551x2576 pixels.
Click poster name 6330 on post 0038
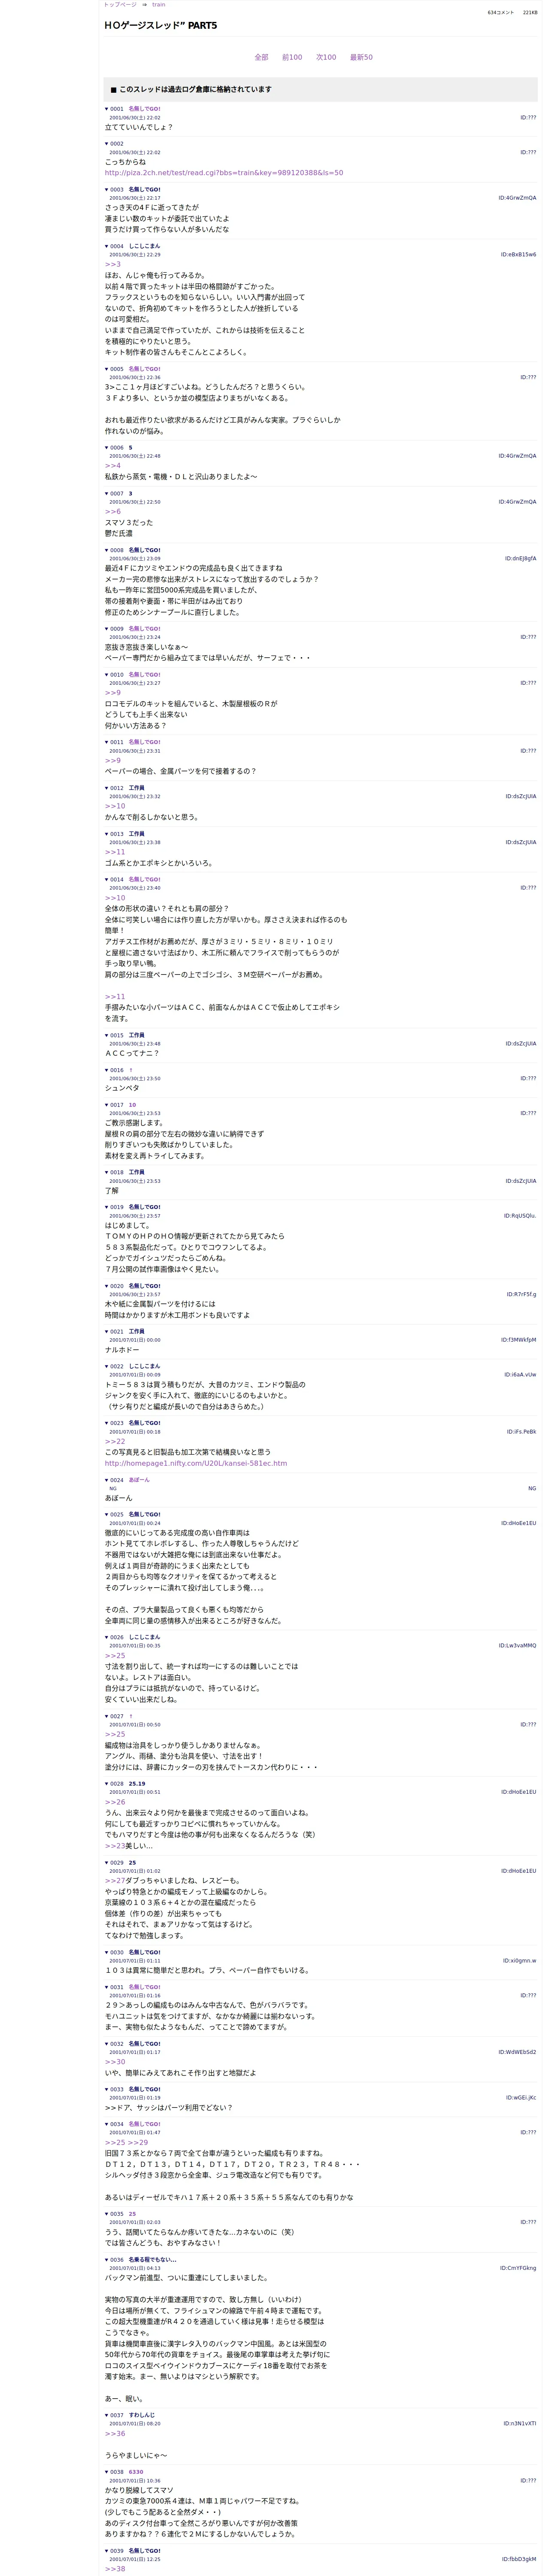tap(136, 2472)
